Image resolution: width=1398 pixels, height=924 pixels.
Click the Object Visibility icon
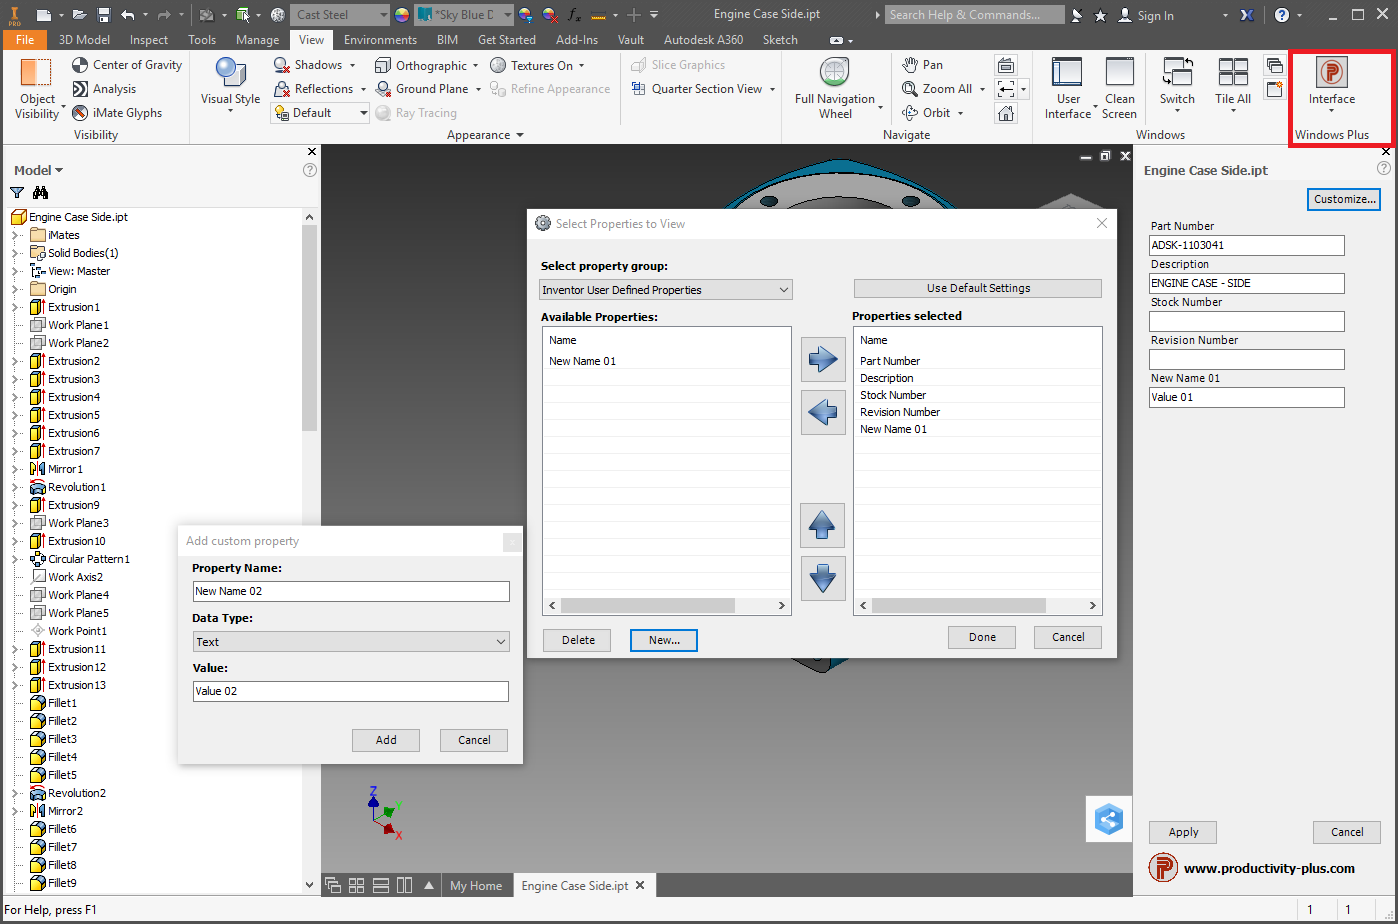[x=36, y=73]
